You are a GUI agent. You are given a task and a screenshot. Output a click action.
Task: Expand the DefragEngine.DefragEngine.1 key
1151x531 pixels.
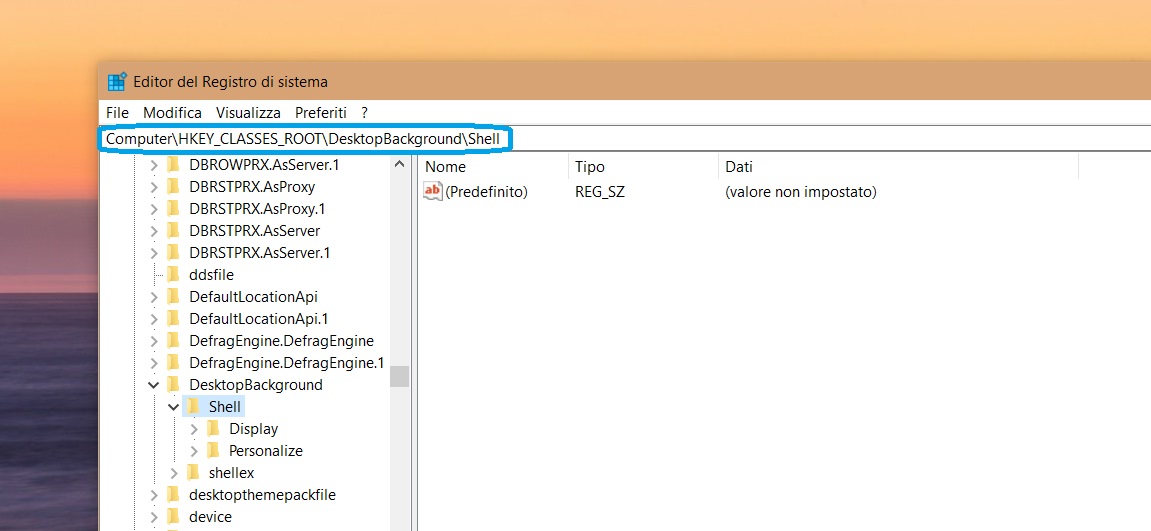pos(153,363)
